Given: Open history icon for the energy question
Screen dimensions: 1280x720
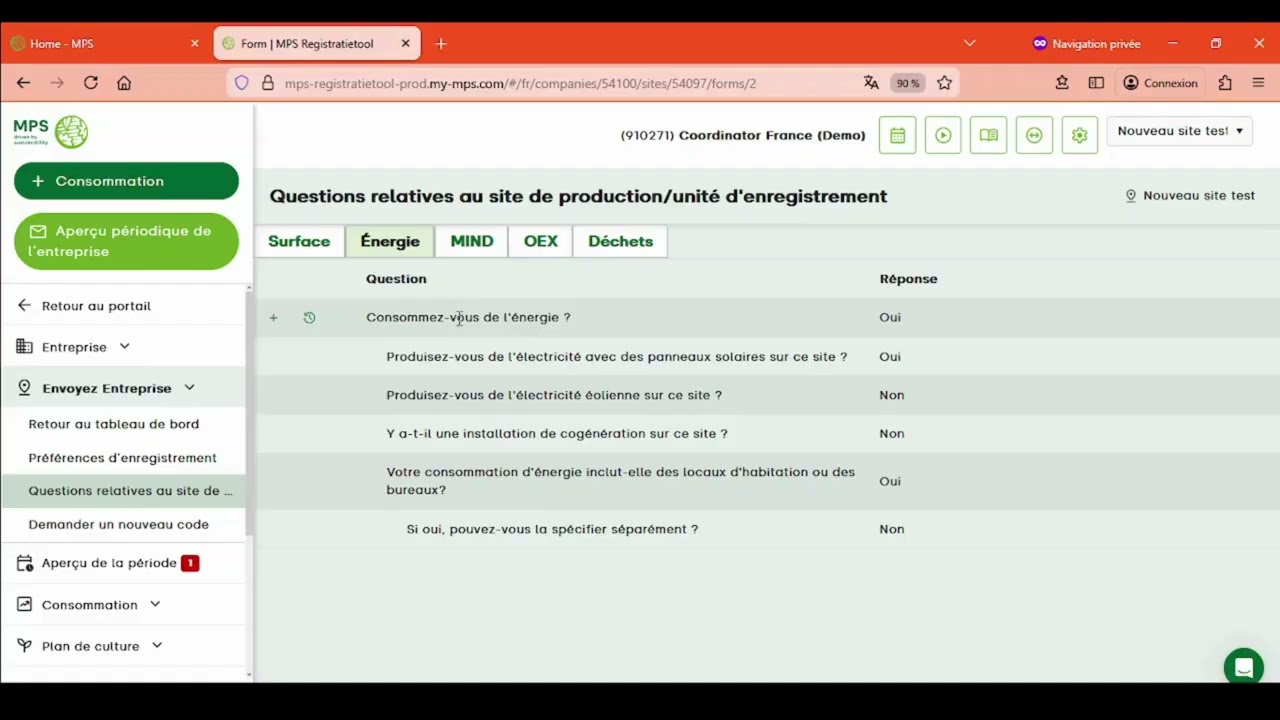Looking at the screenshot, I should [309, 318].
